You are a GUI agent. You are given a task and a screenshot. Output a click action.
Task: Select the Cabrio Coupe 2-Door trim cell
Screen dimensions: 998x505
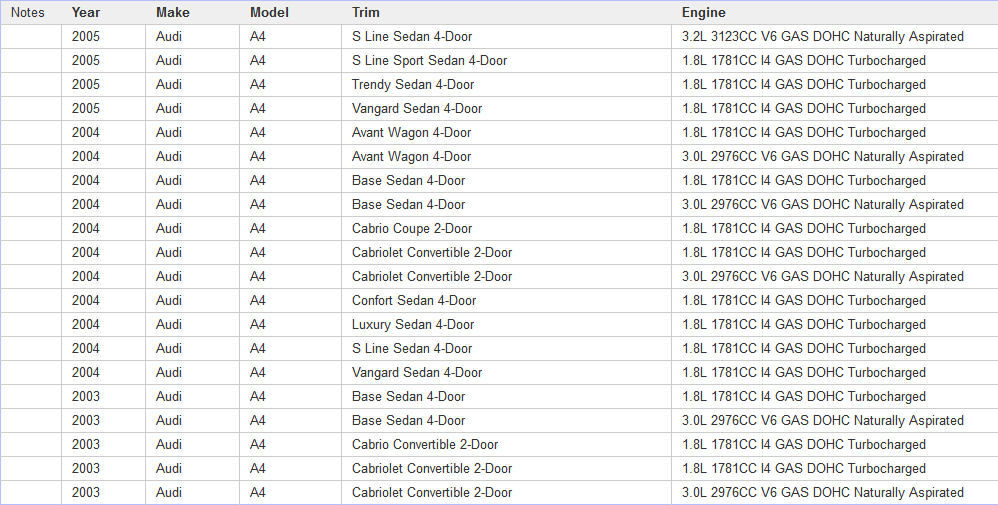[x=412, y=229]
